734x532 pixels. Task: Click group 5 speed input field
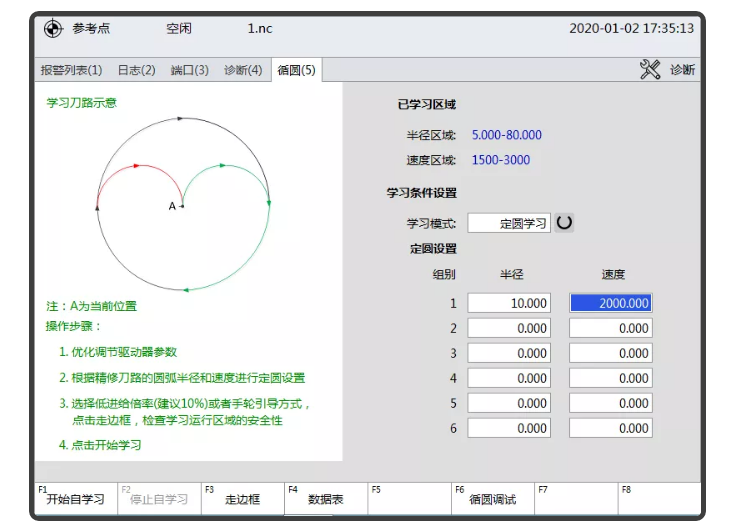click(x=610, y=403)
